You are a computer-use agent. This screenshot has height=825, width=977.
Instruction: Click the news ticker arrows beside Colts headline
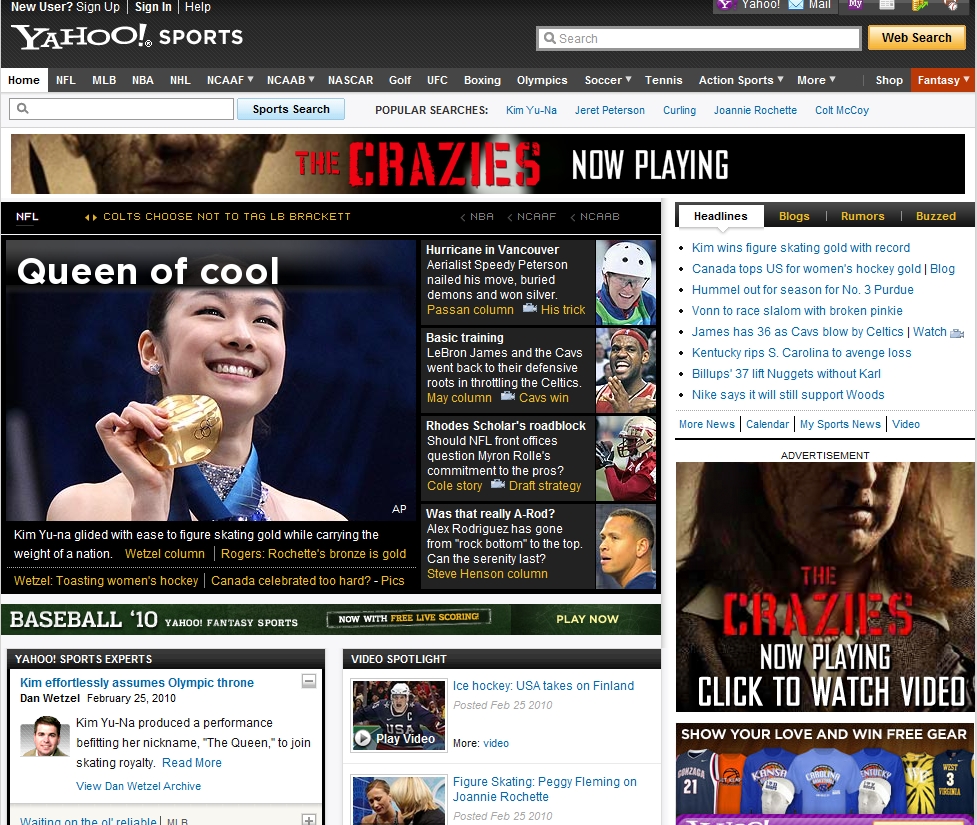[x=90, y=217]
